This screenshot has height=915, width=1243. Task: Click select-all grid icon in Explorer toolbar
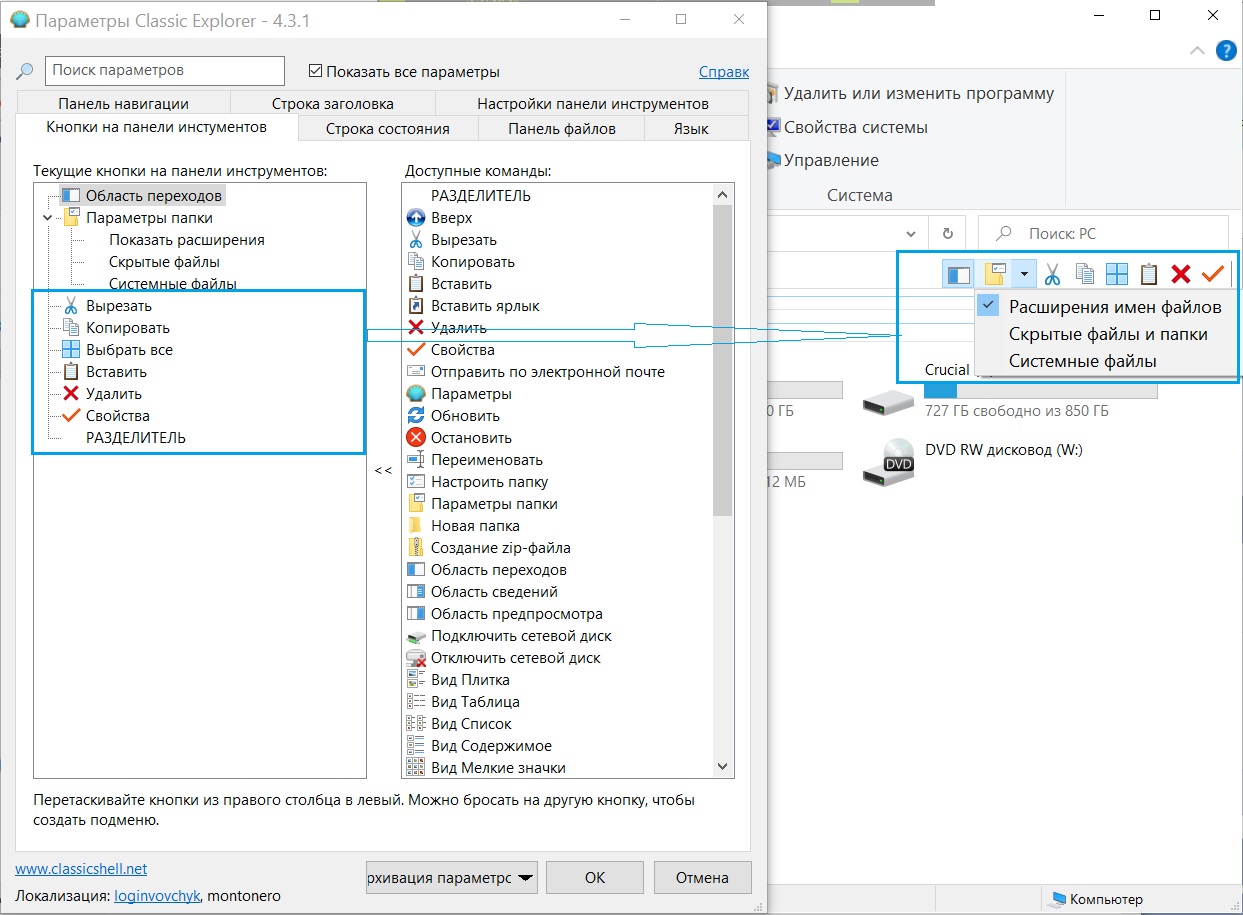click(x=1116, y=273)
